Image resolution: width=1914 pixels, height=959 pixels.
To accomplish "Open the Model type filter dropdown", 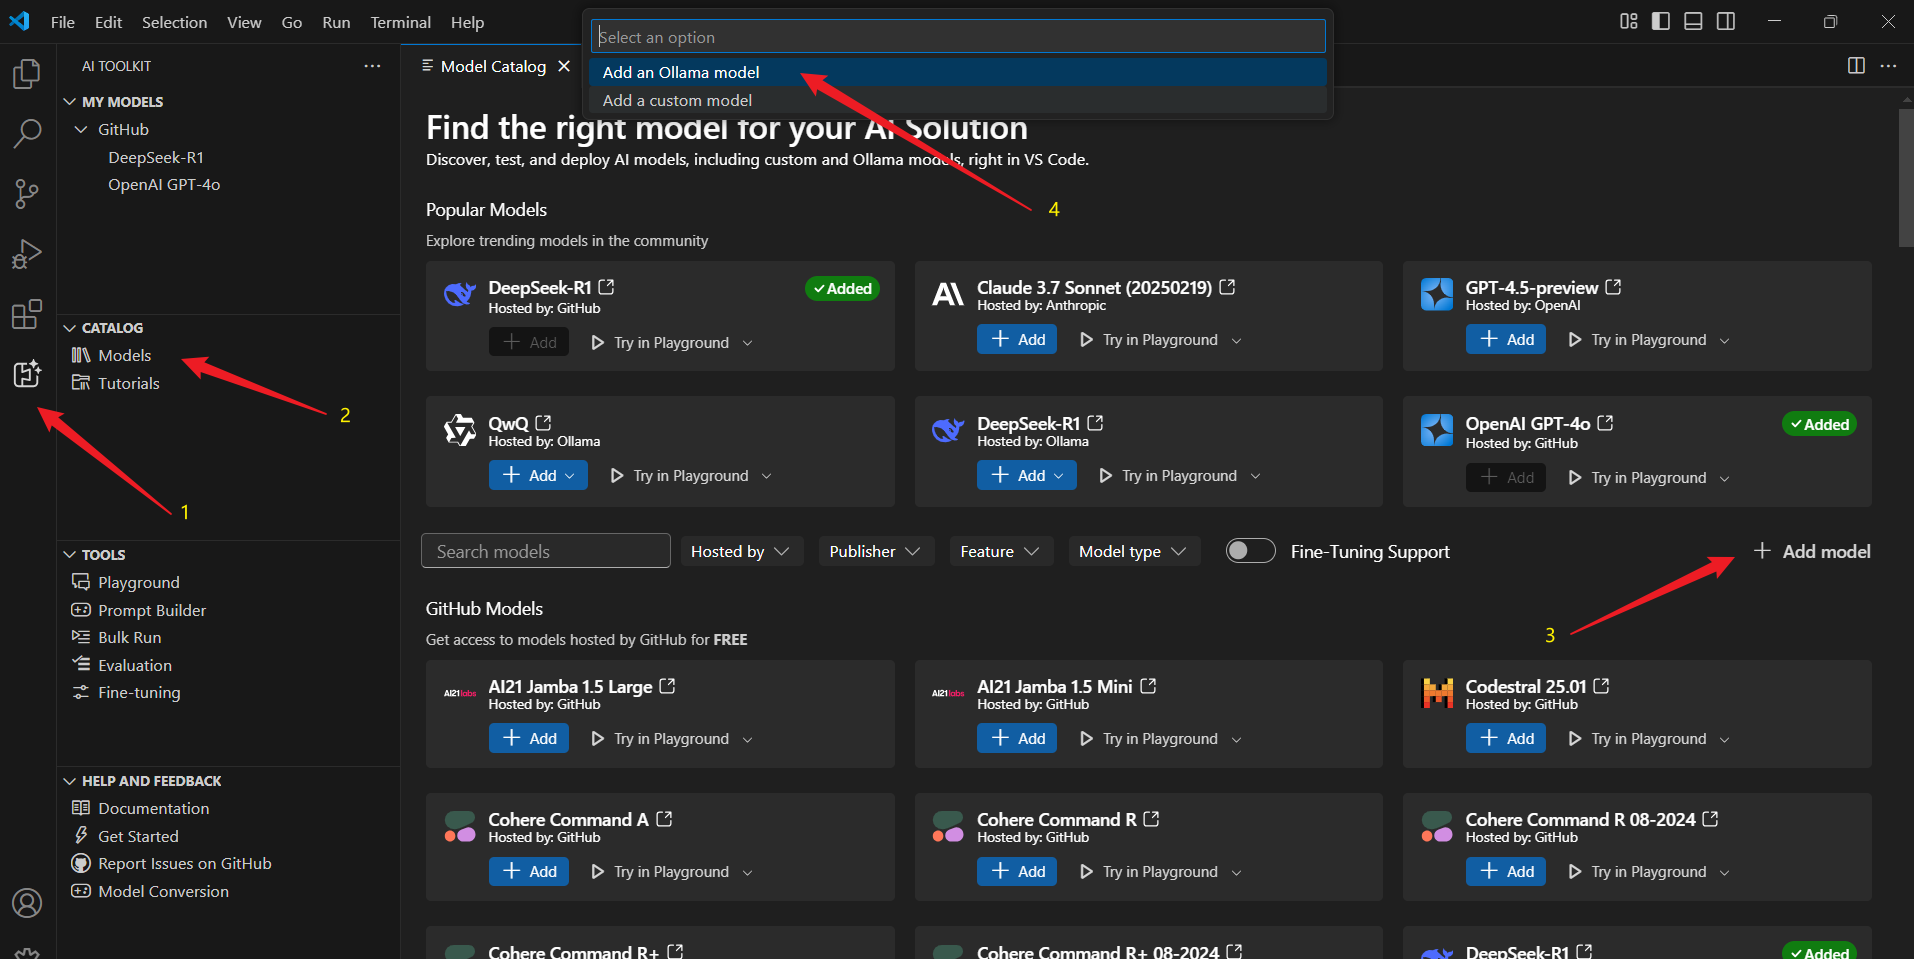I will tap(1133, 551).
